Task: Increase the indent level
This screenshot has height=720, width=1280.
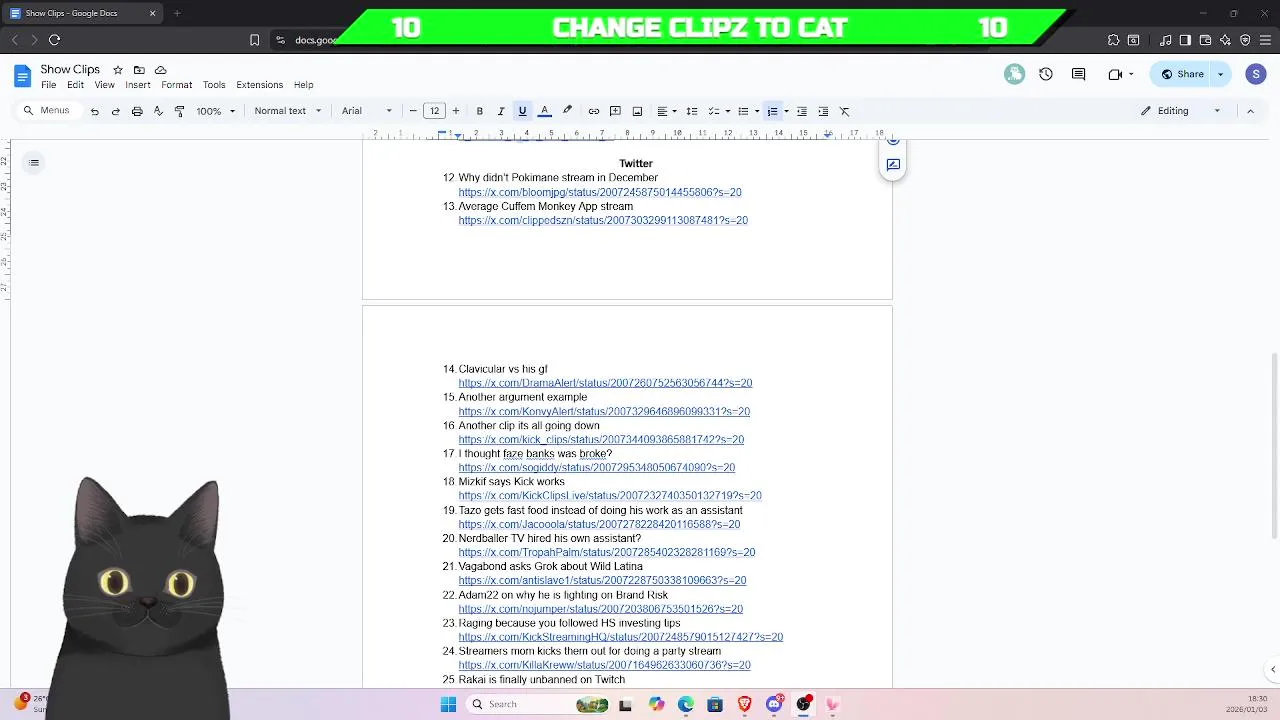Action: tap(823, 111)
